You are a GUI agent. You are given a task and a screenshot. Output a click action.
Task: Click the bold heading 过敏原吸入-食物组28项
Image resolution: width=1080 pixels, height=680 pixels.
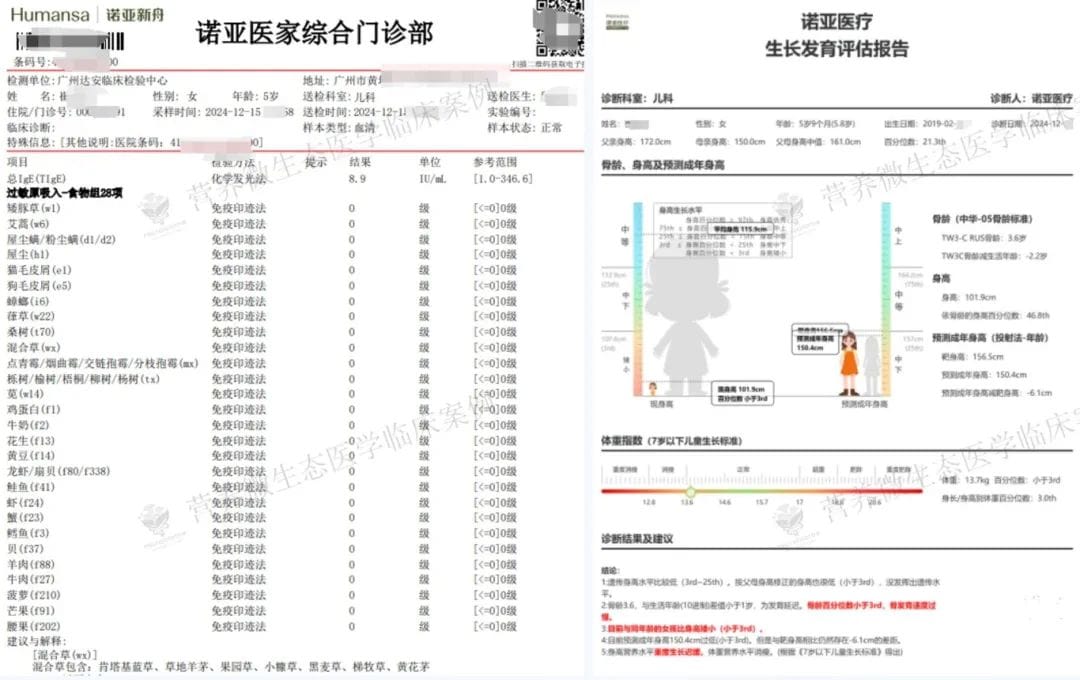click(65, 193)
